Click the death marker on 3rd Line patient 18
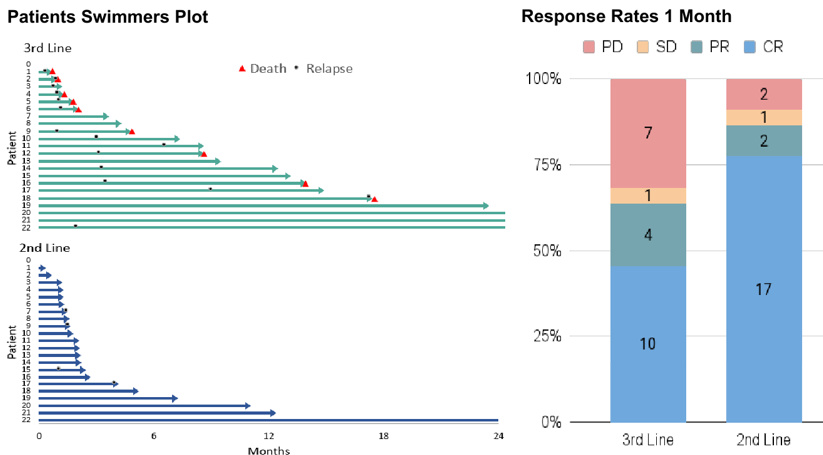The image size is (823, 455). click(x=374, y=199)
